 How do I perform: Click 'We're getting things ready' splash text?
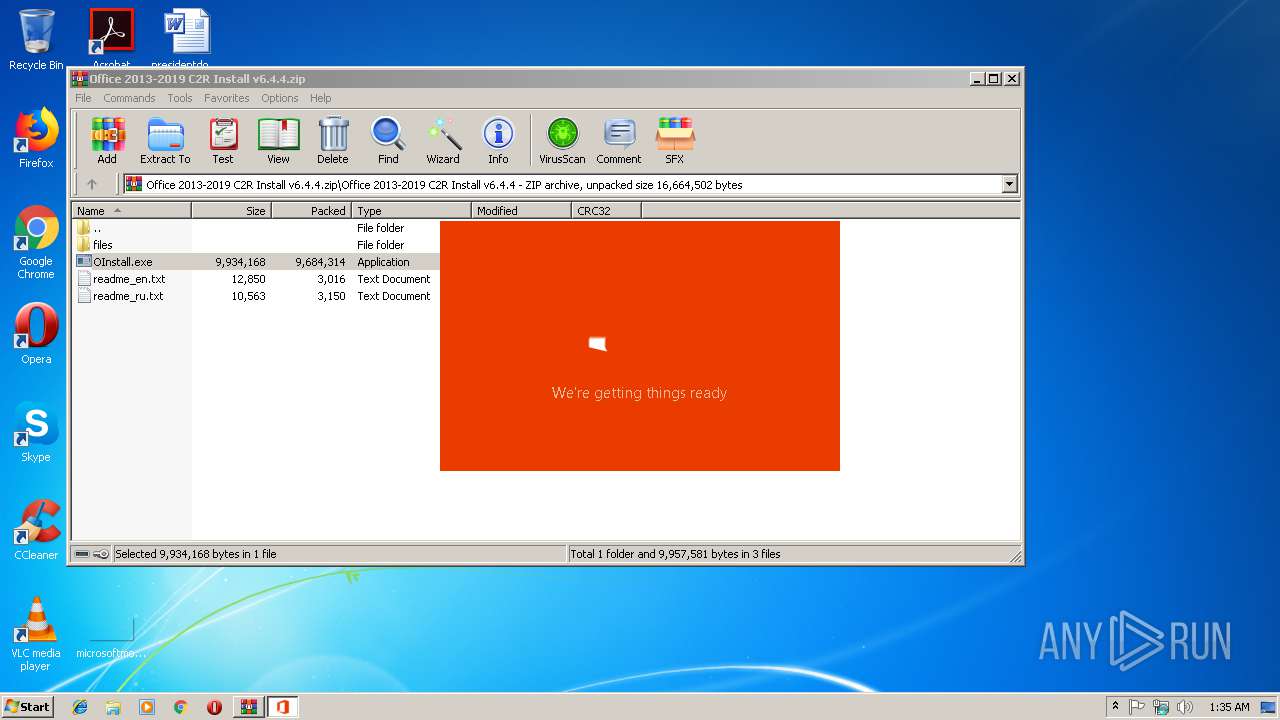tap(639, 393)
